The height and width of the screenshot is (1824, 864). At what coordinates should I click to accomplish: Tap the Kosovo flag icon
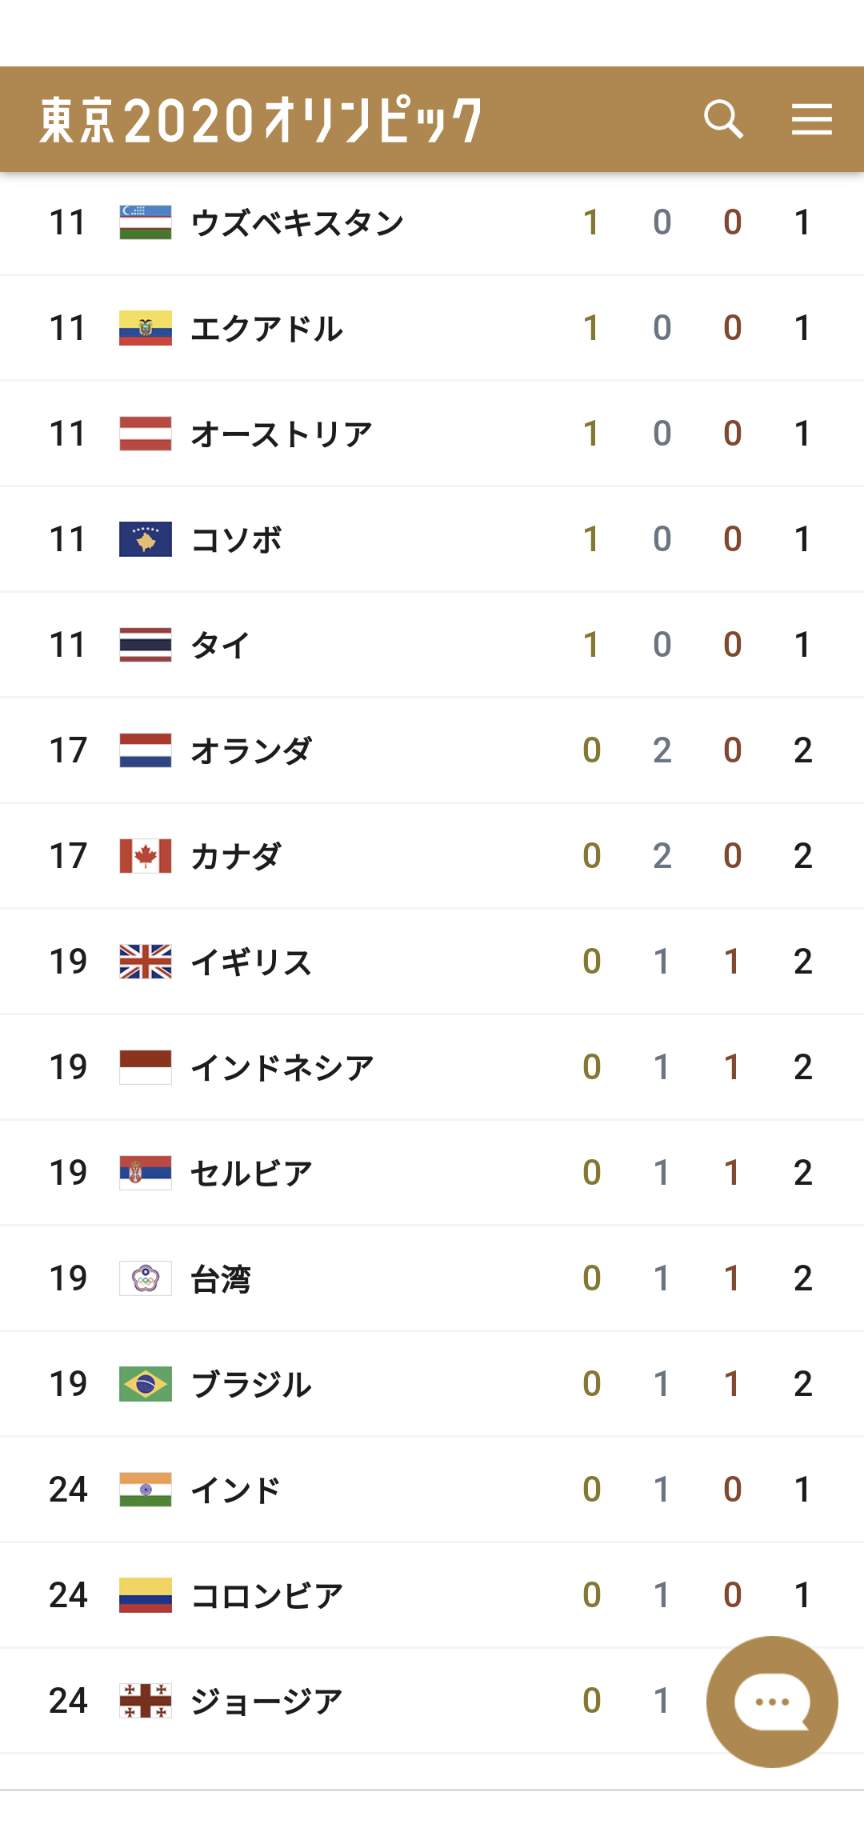tap(145, 539)
